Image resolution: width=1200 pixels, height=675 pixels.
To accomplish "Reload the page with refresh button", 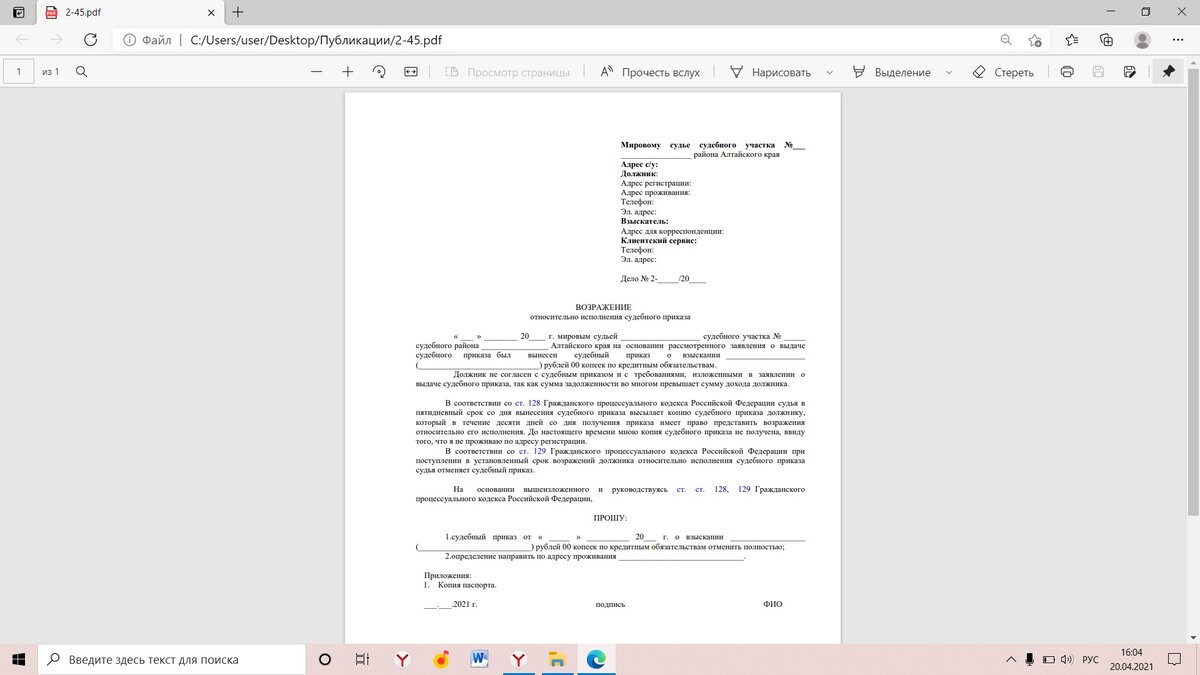I will coord(91,40).
